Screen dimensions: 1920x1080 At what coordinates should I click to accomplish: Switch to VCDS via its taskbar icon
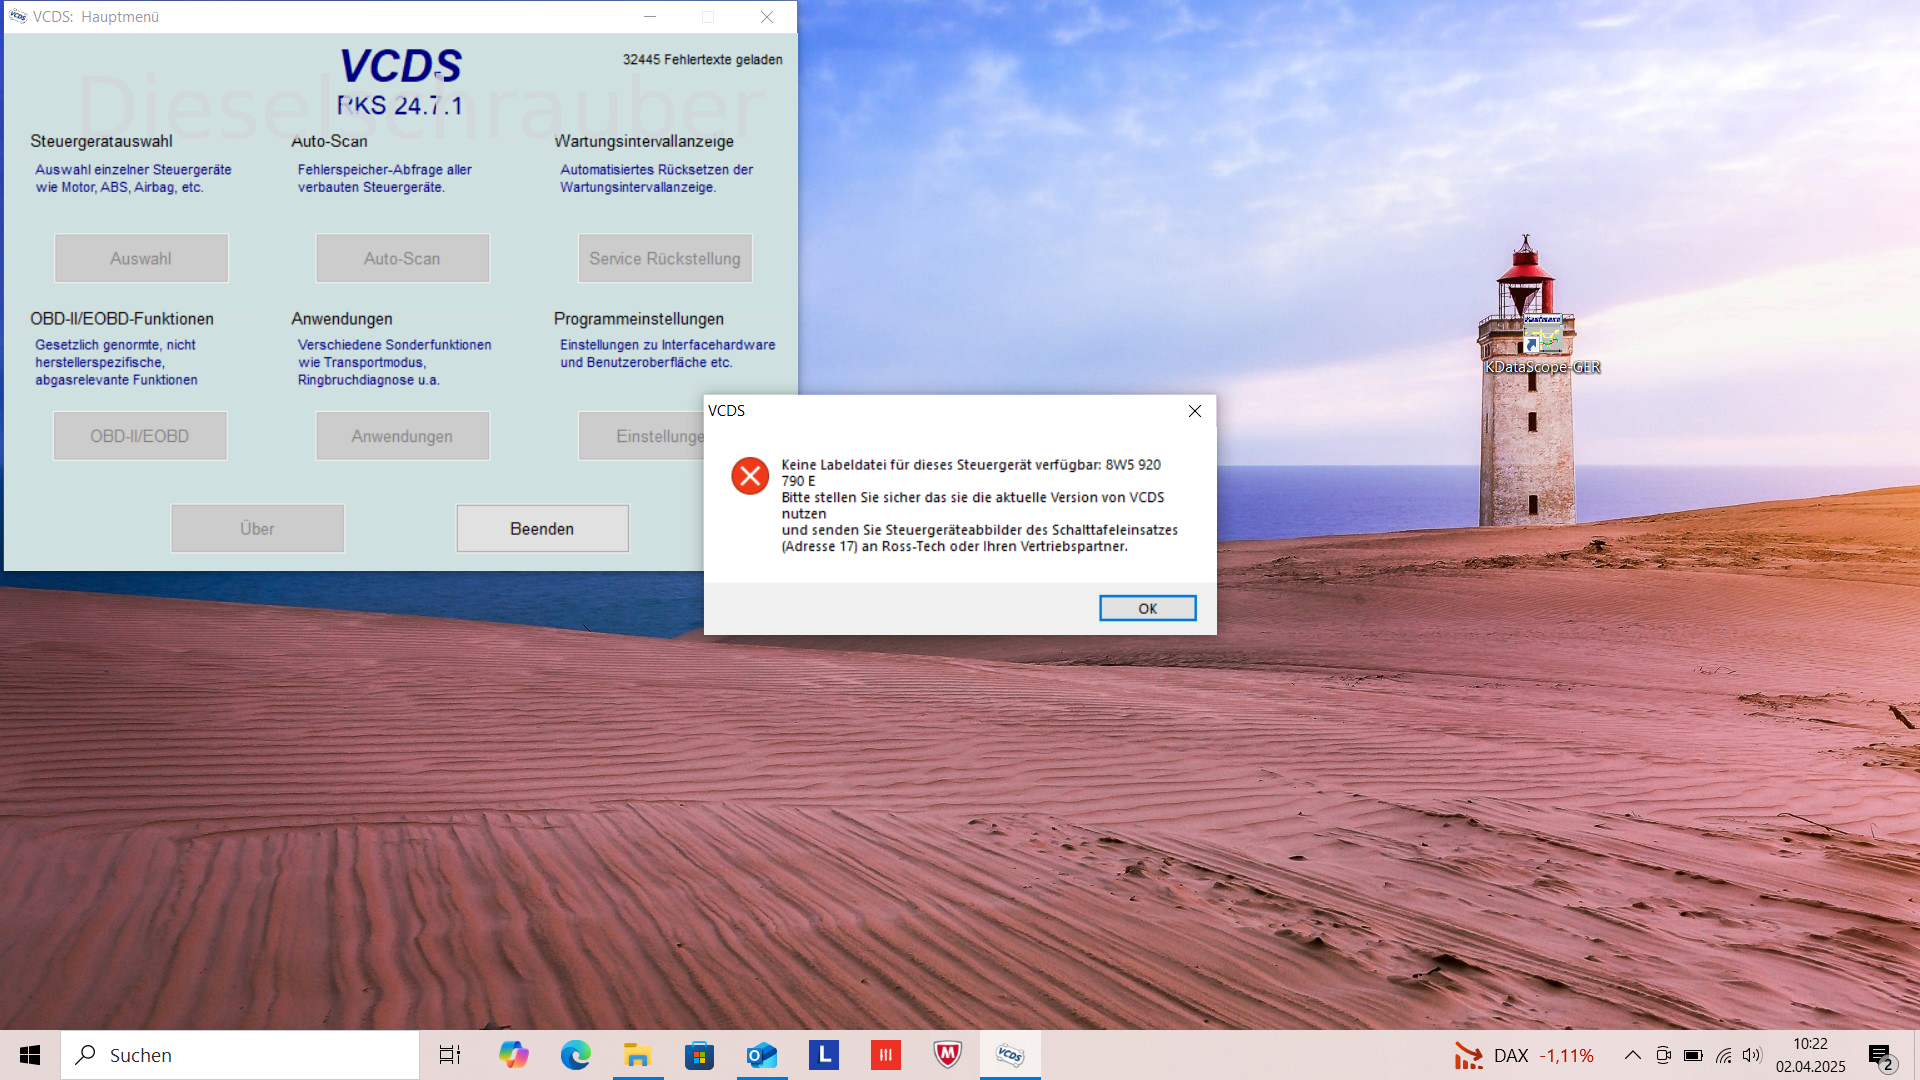(1010, 1055)
